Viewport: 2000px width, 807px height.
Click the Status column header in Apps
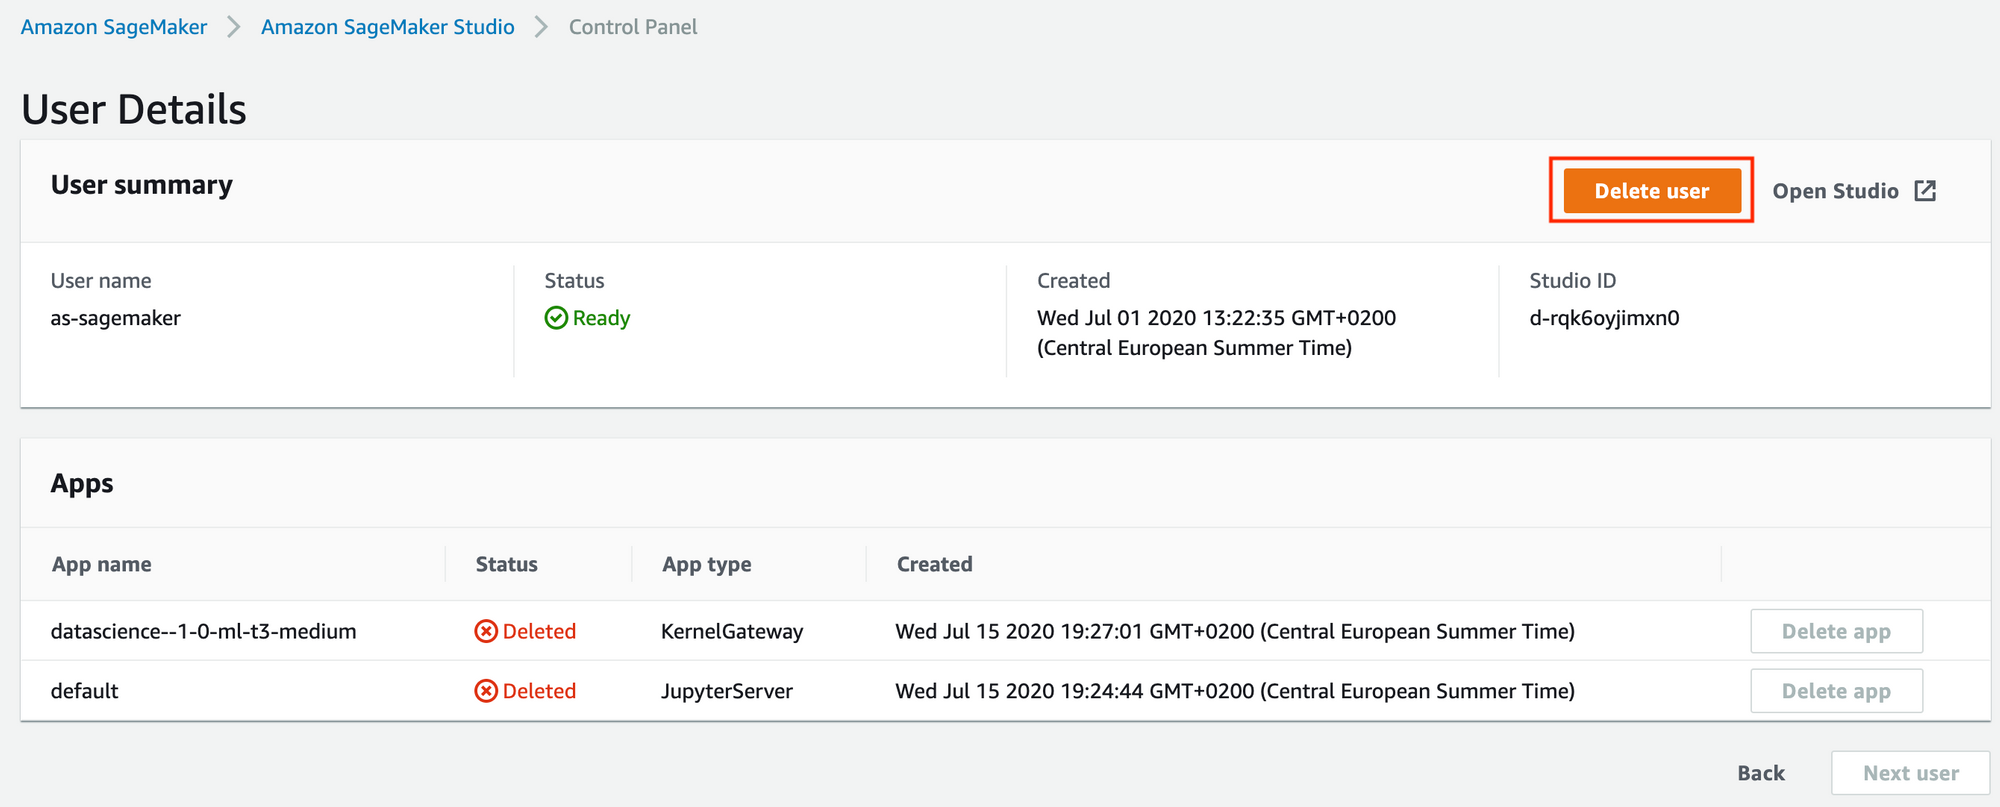pos(507,564)
